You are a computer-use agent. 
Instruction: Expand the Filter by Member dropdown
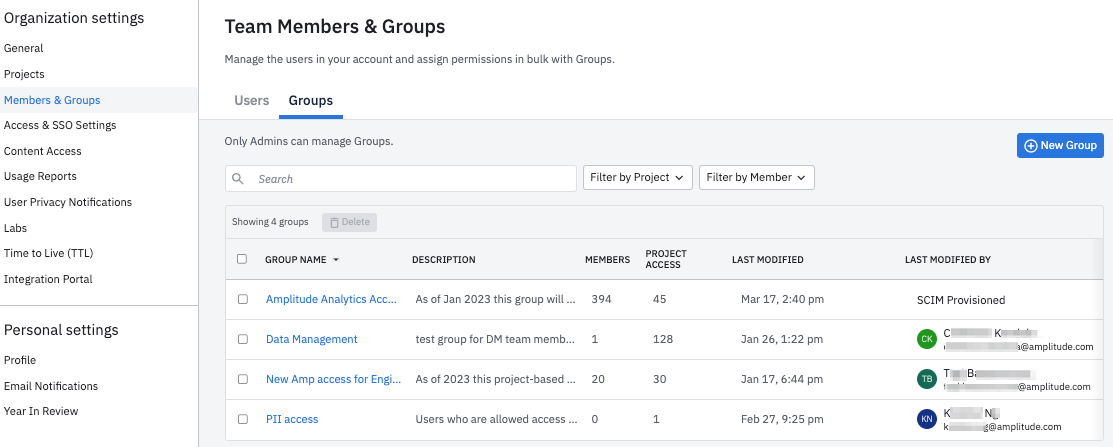tap(756, 178)
